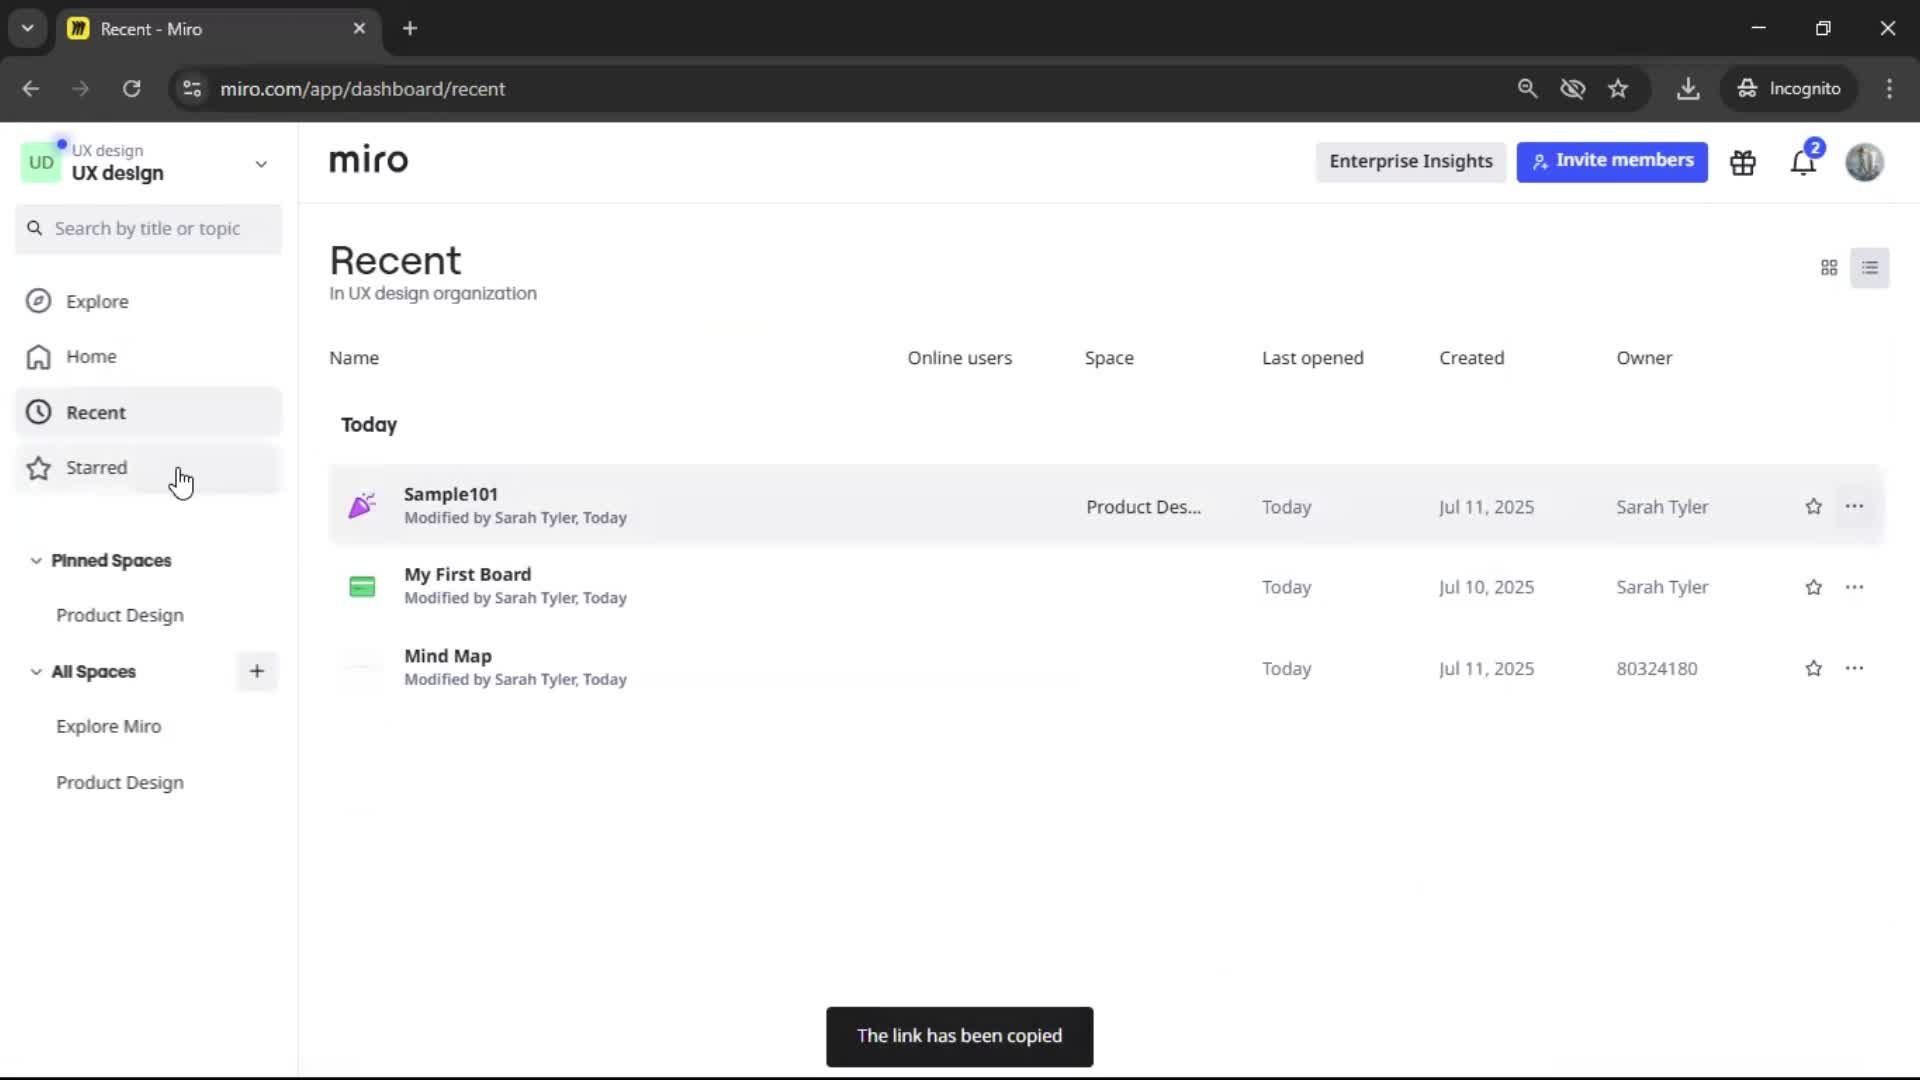Open Explore Miro space
The height and width of the screenshot is (1080, 1920).
coord(109,727)
